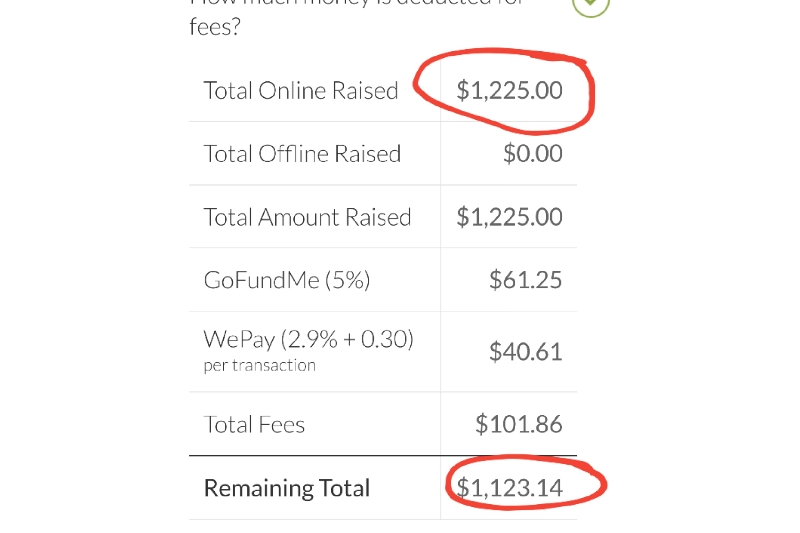Click the $101.86 total fees value
Screen dimensions: 800x533
tap(519, 424)
